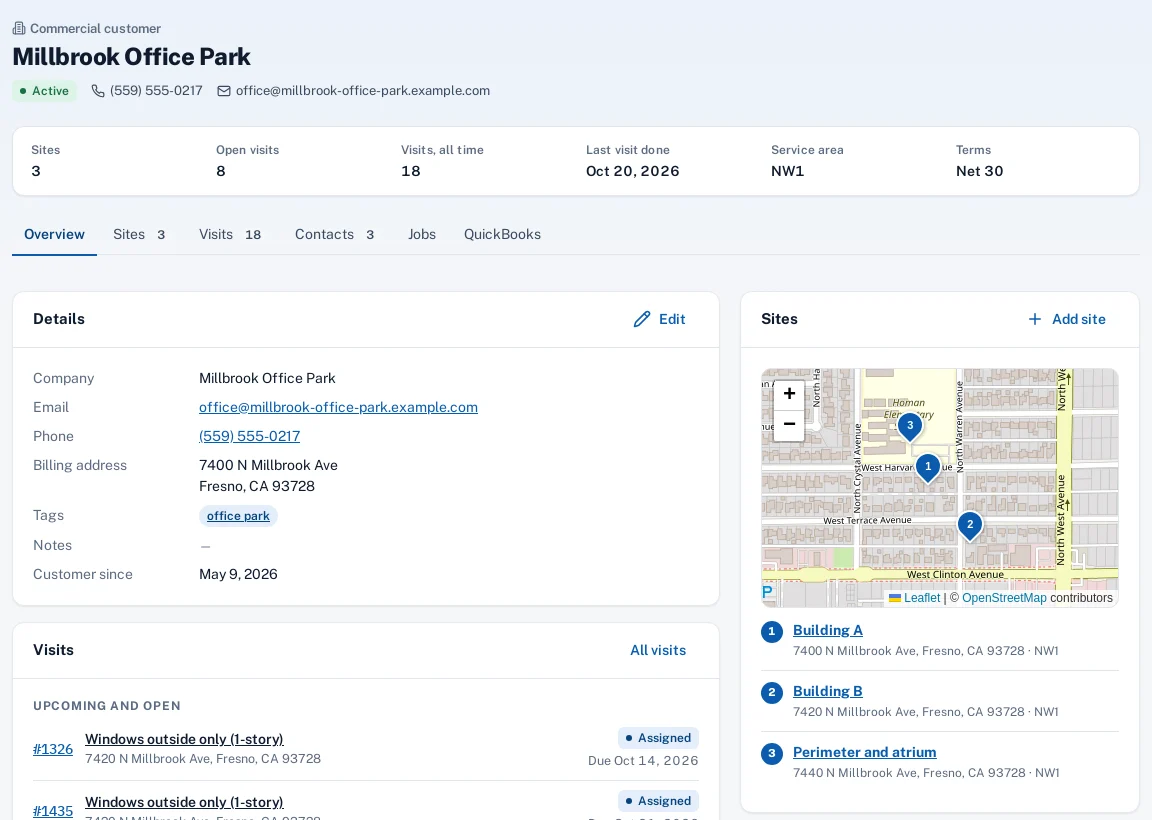The width and height of the screenshot is (1152, 820).
Task: Click the commercial customer building icon
Action: 19,29
